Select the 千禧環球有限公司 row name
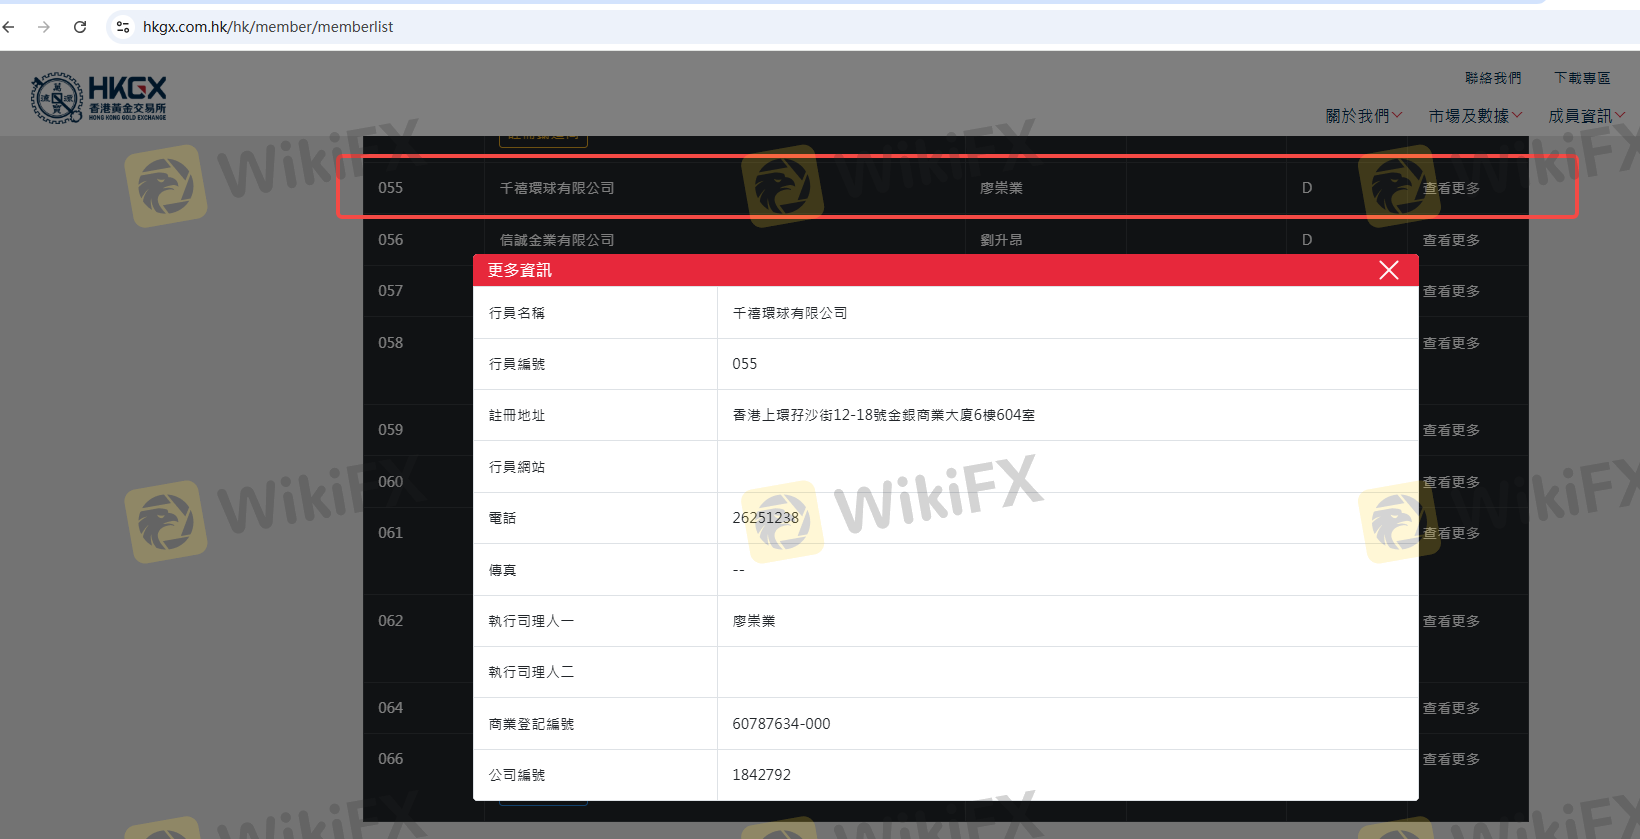 557,188
